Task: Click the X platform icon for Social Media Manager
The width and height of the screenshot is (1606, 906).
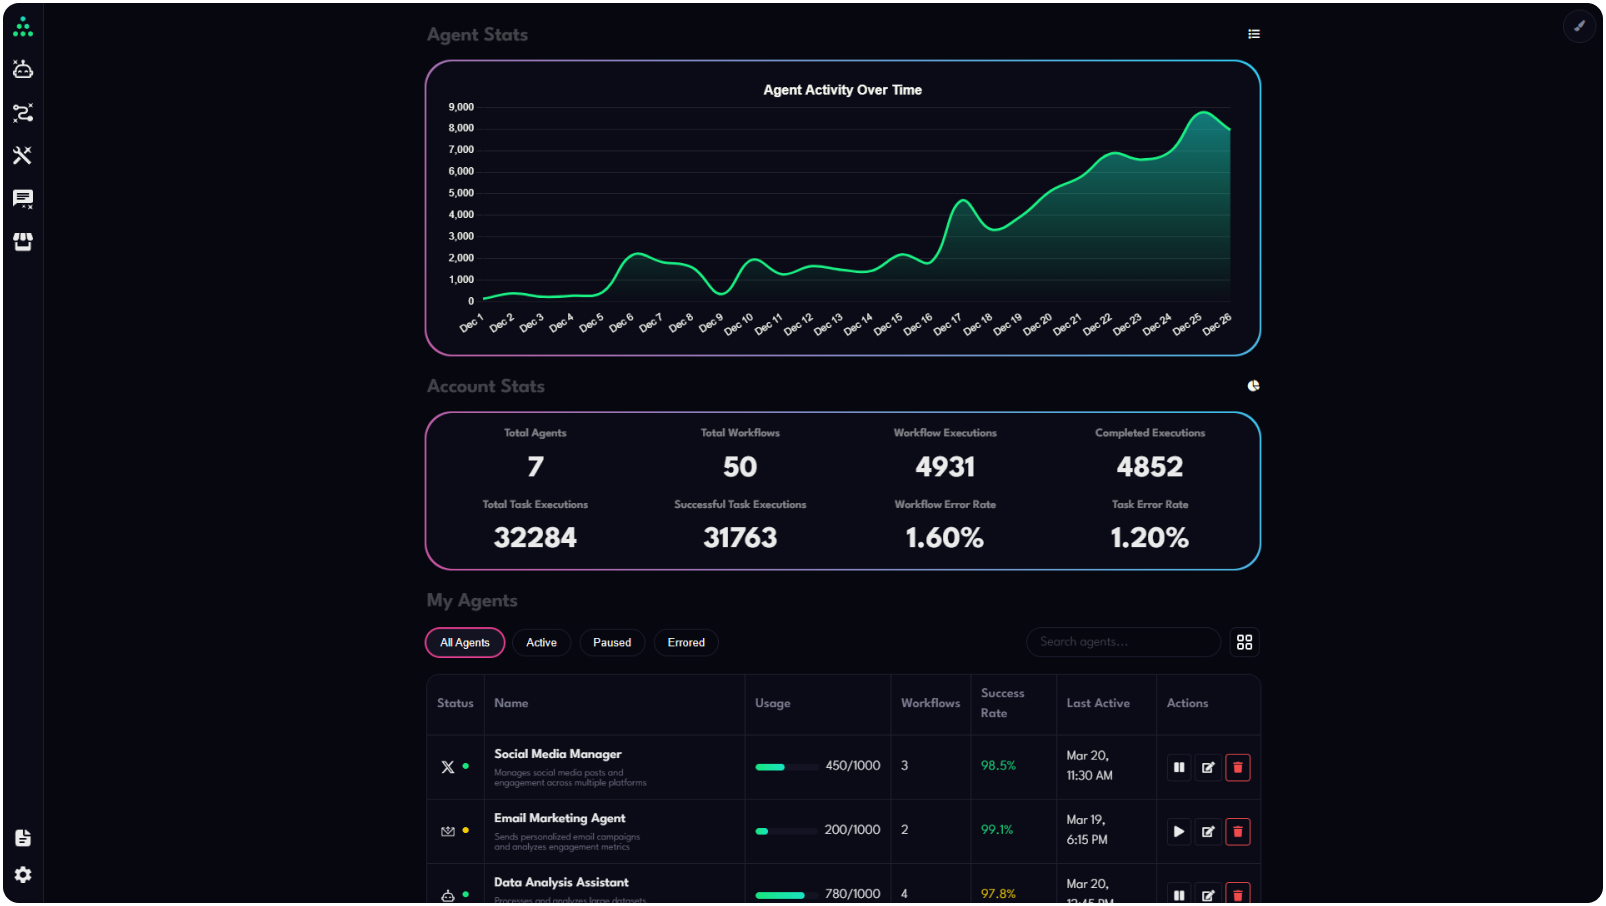Action: click(x=448, y=767)
